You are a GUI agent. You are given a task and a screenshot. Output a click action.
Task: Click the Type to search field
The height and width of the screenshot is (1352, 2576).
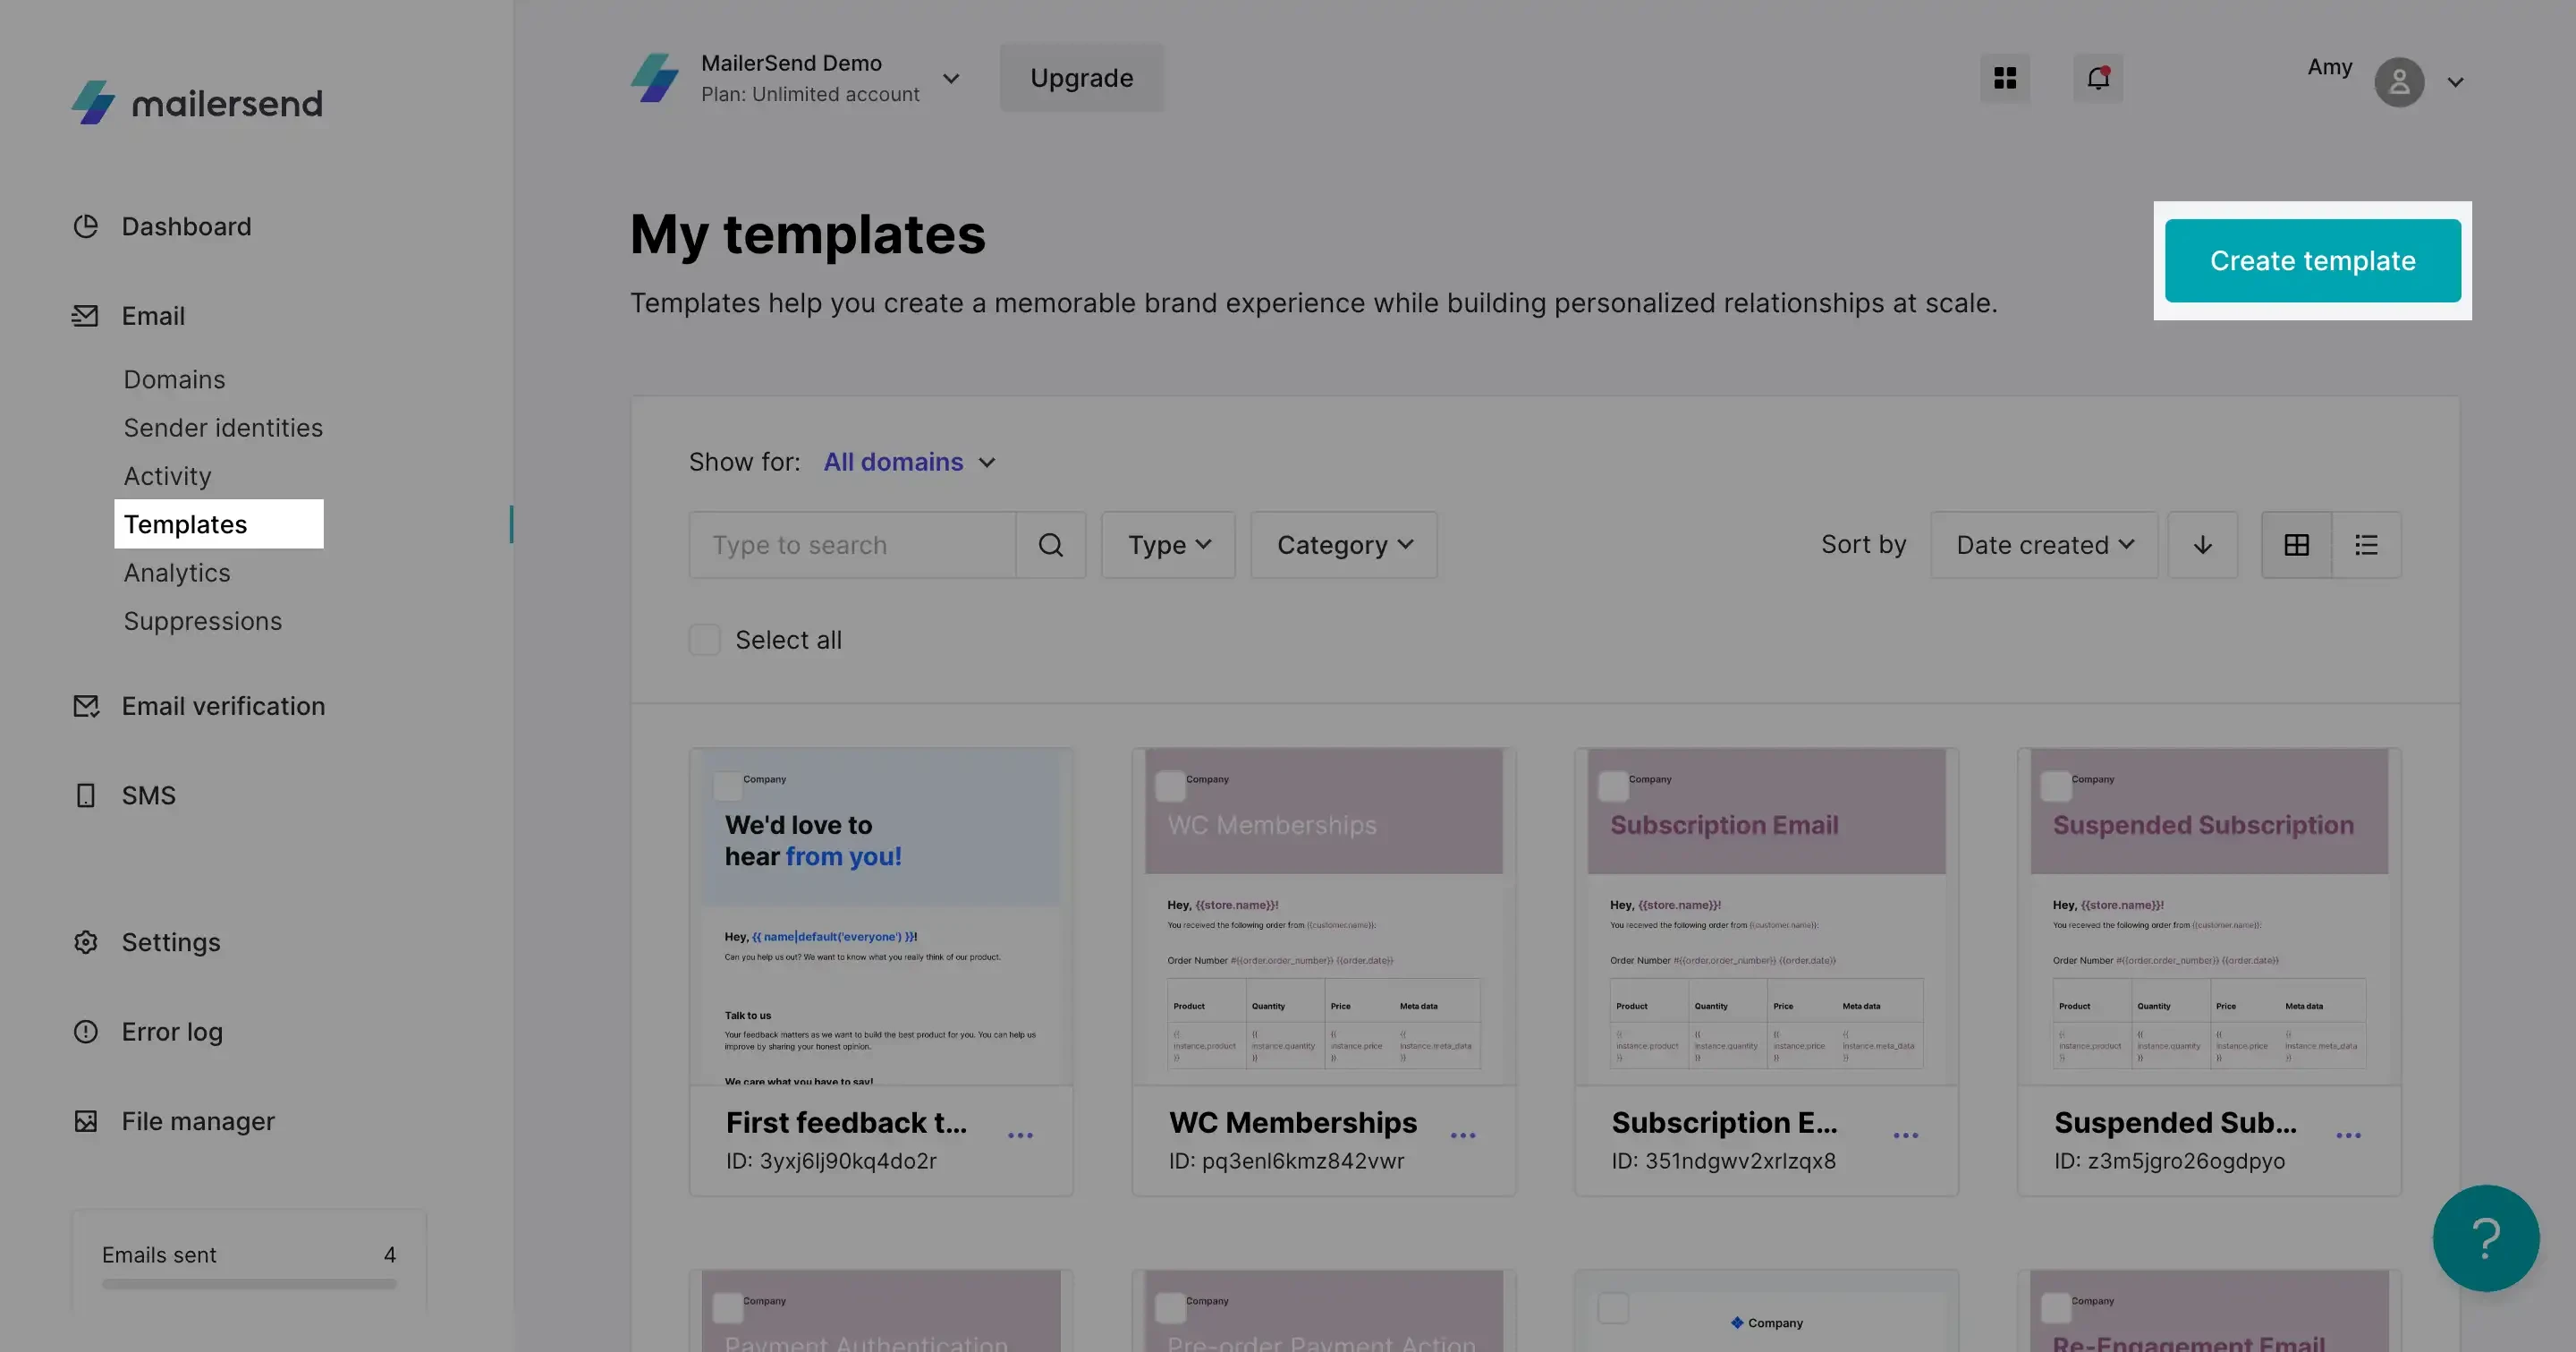pos(852,545)
